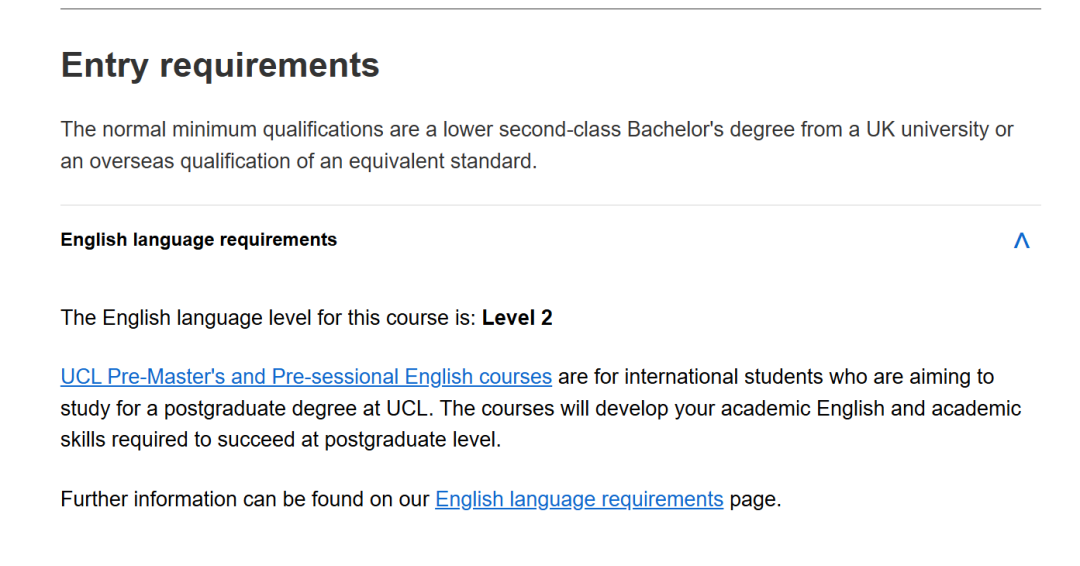Collapse the English language requirements chevron
The height and width of the screenshot is (566, 1080).
coord(1021,241)
